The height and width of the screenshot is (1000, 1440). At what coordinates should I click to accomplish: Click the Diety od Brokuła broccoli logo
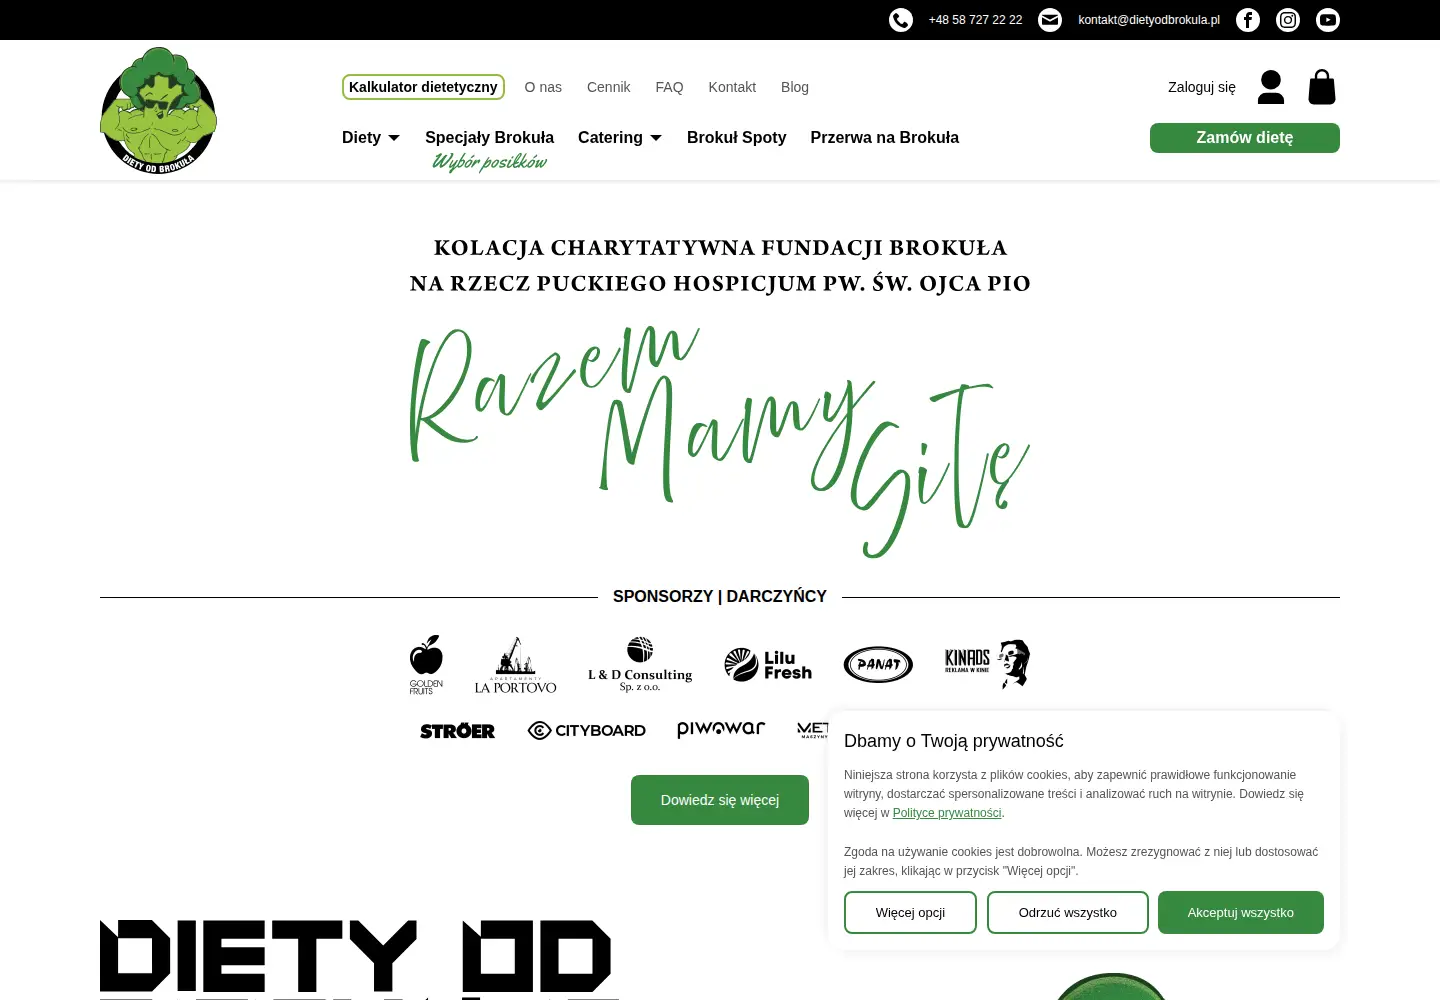tap(158, 110)
